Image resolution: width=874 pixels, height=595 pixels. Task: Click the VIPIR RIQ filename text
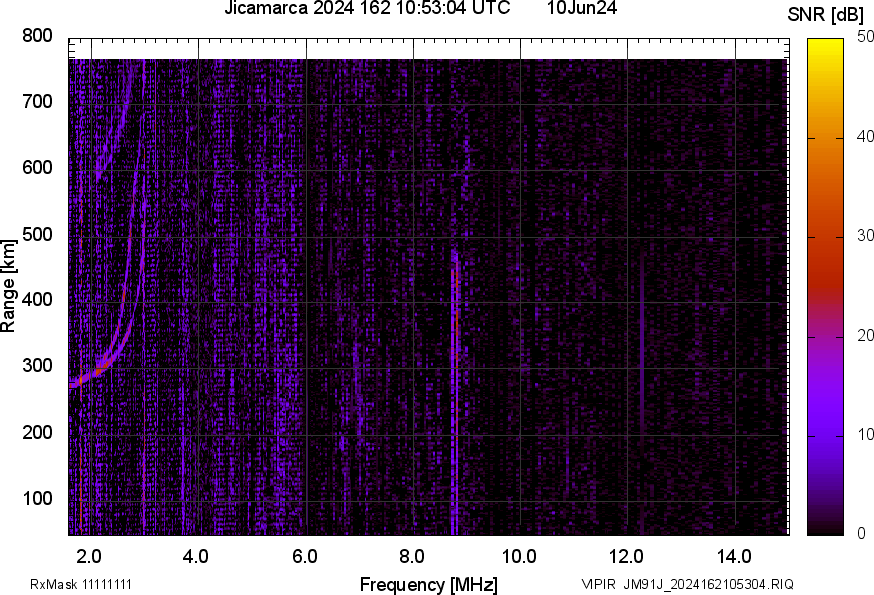coord(687,584)
